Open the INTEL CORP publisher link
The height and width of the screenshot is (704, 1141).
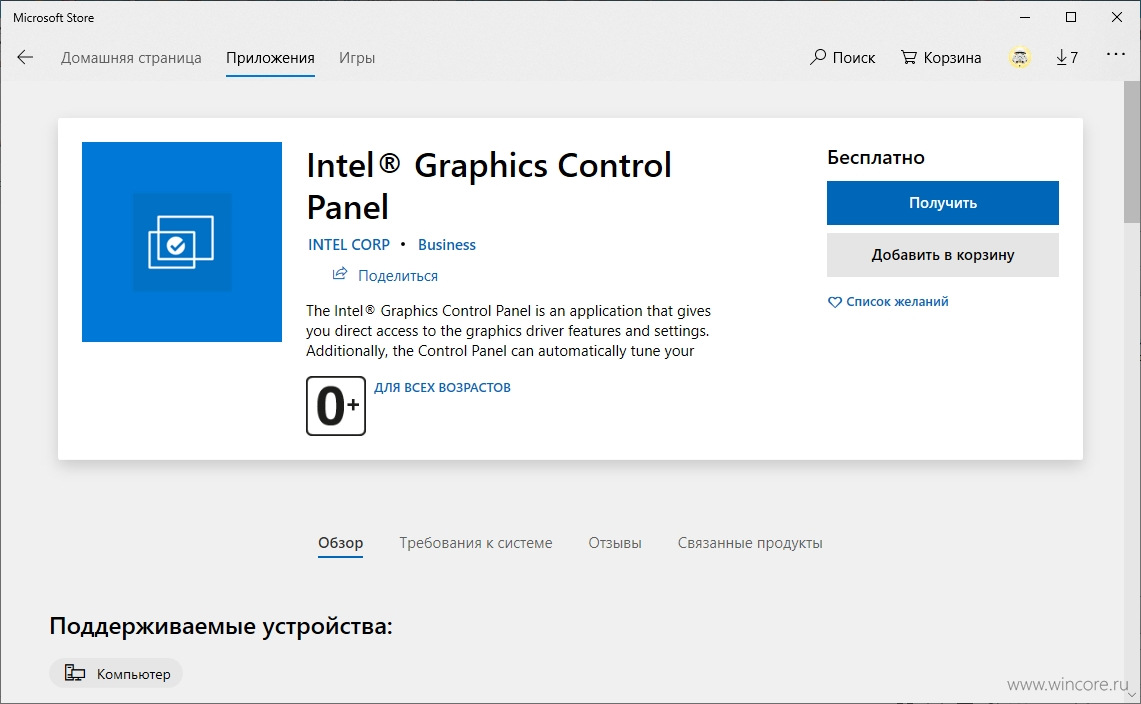click(349, 245)
